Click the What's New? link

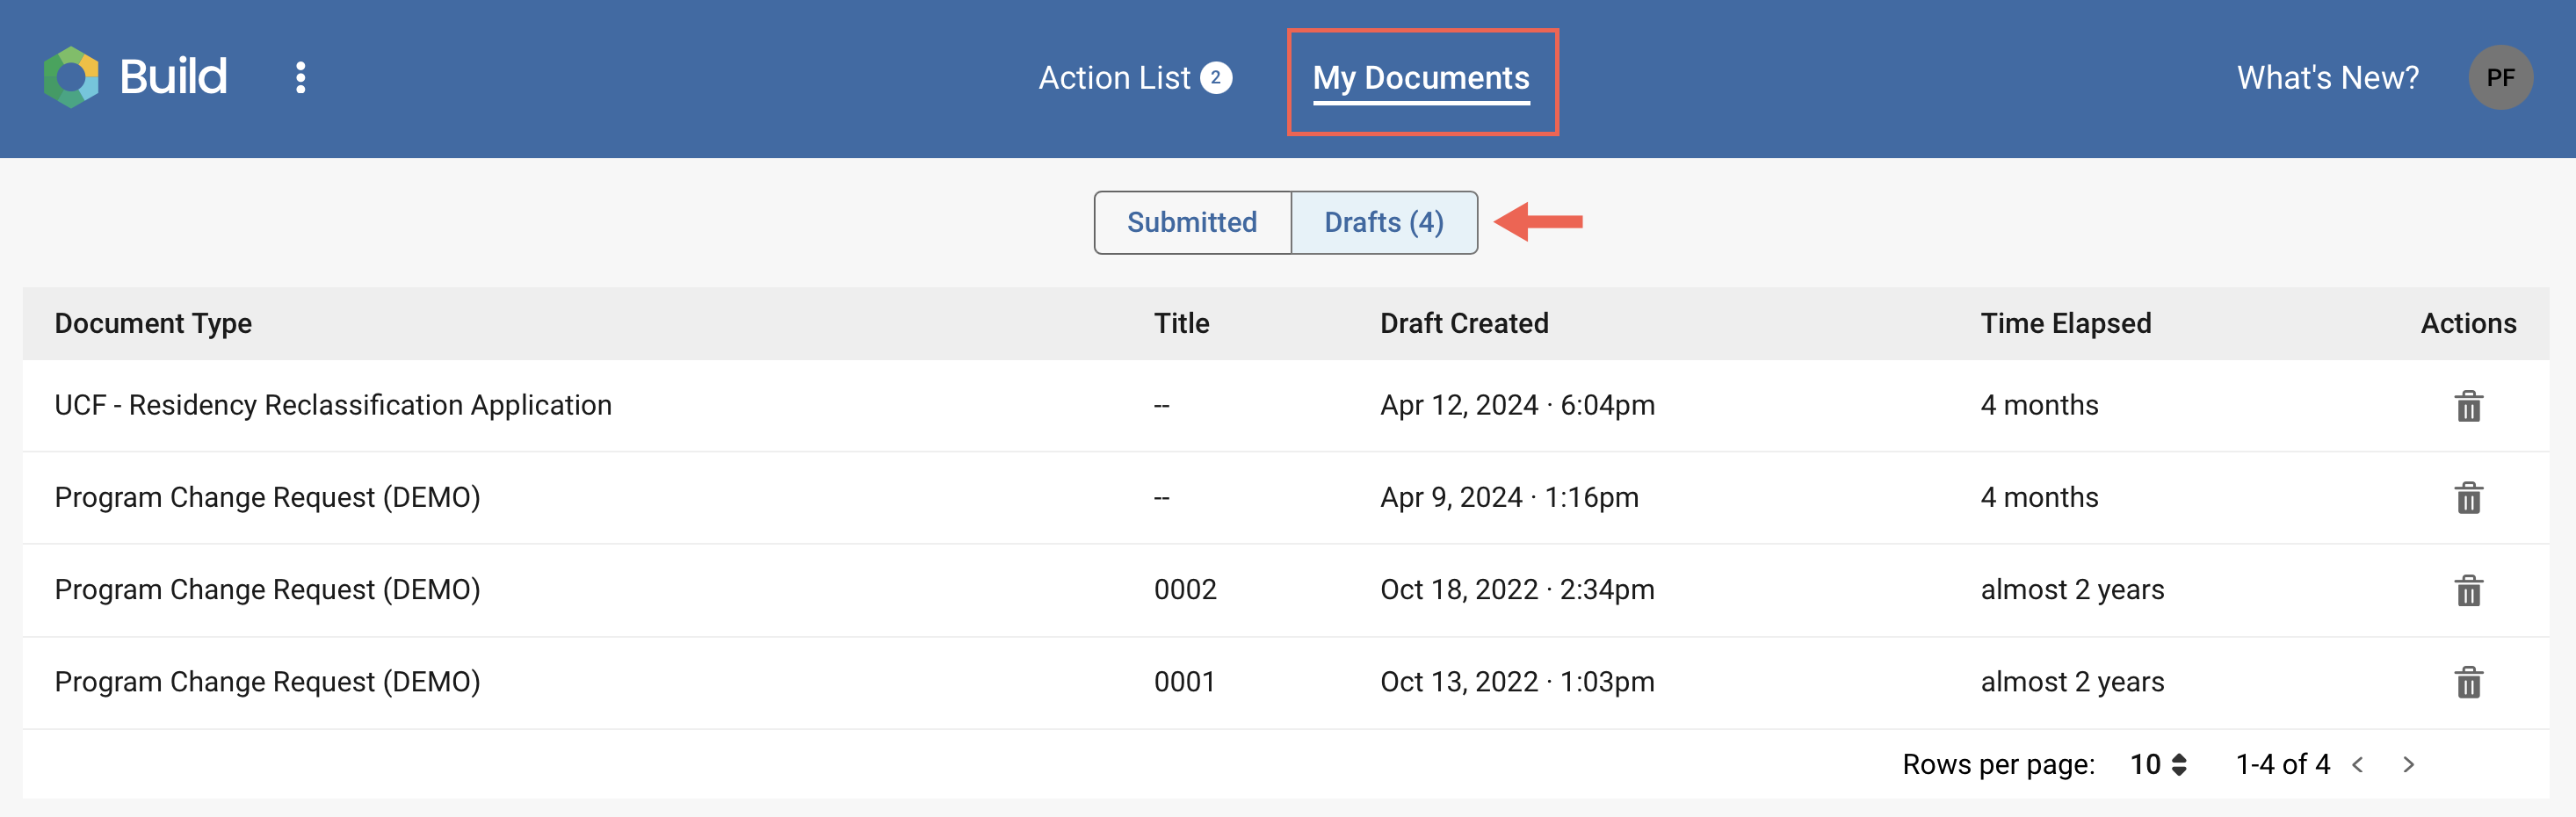coord(2326,77)
